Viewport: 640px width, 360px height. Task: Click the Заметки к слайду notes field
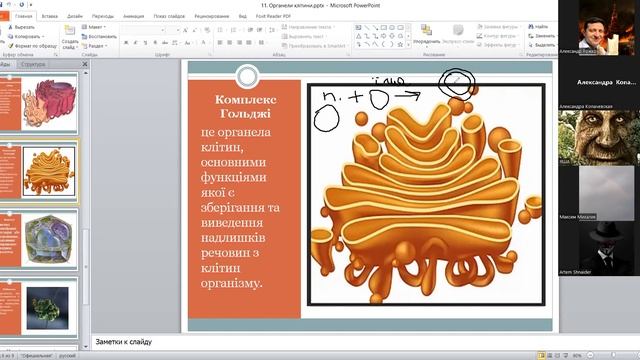pyautogui.click(x=324, y=342)
